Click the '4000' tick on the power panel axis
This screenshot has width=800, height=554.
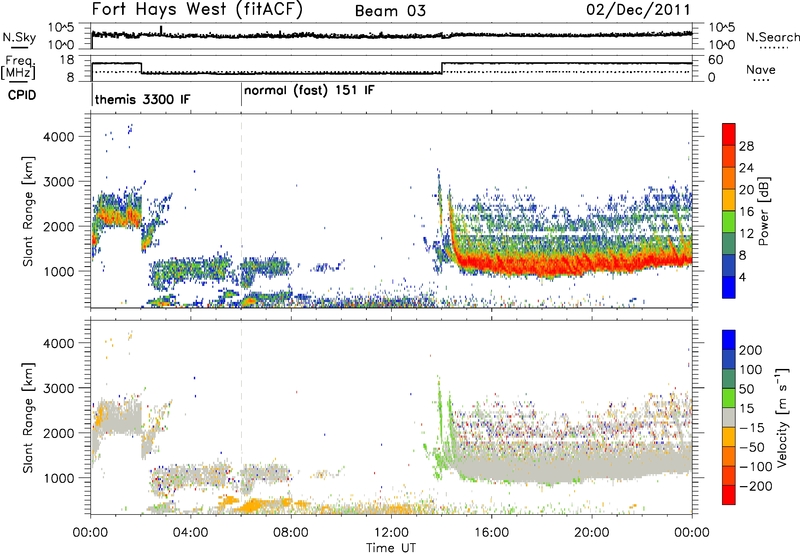58,137
